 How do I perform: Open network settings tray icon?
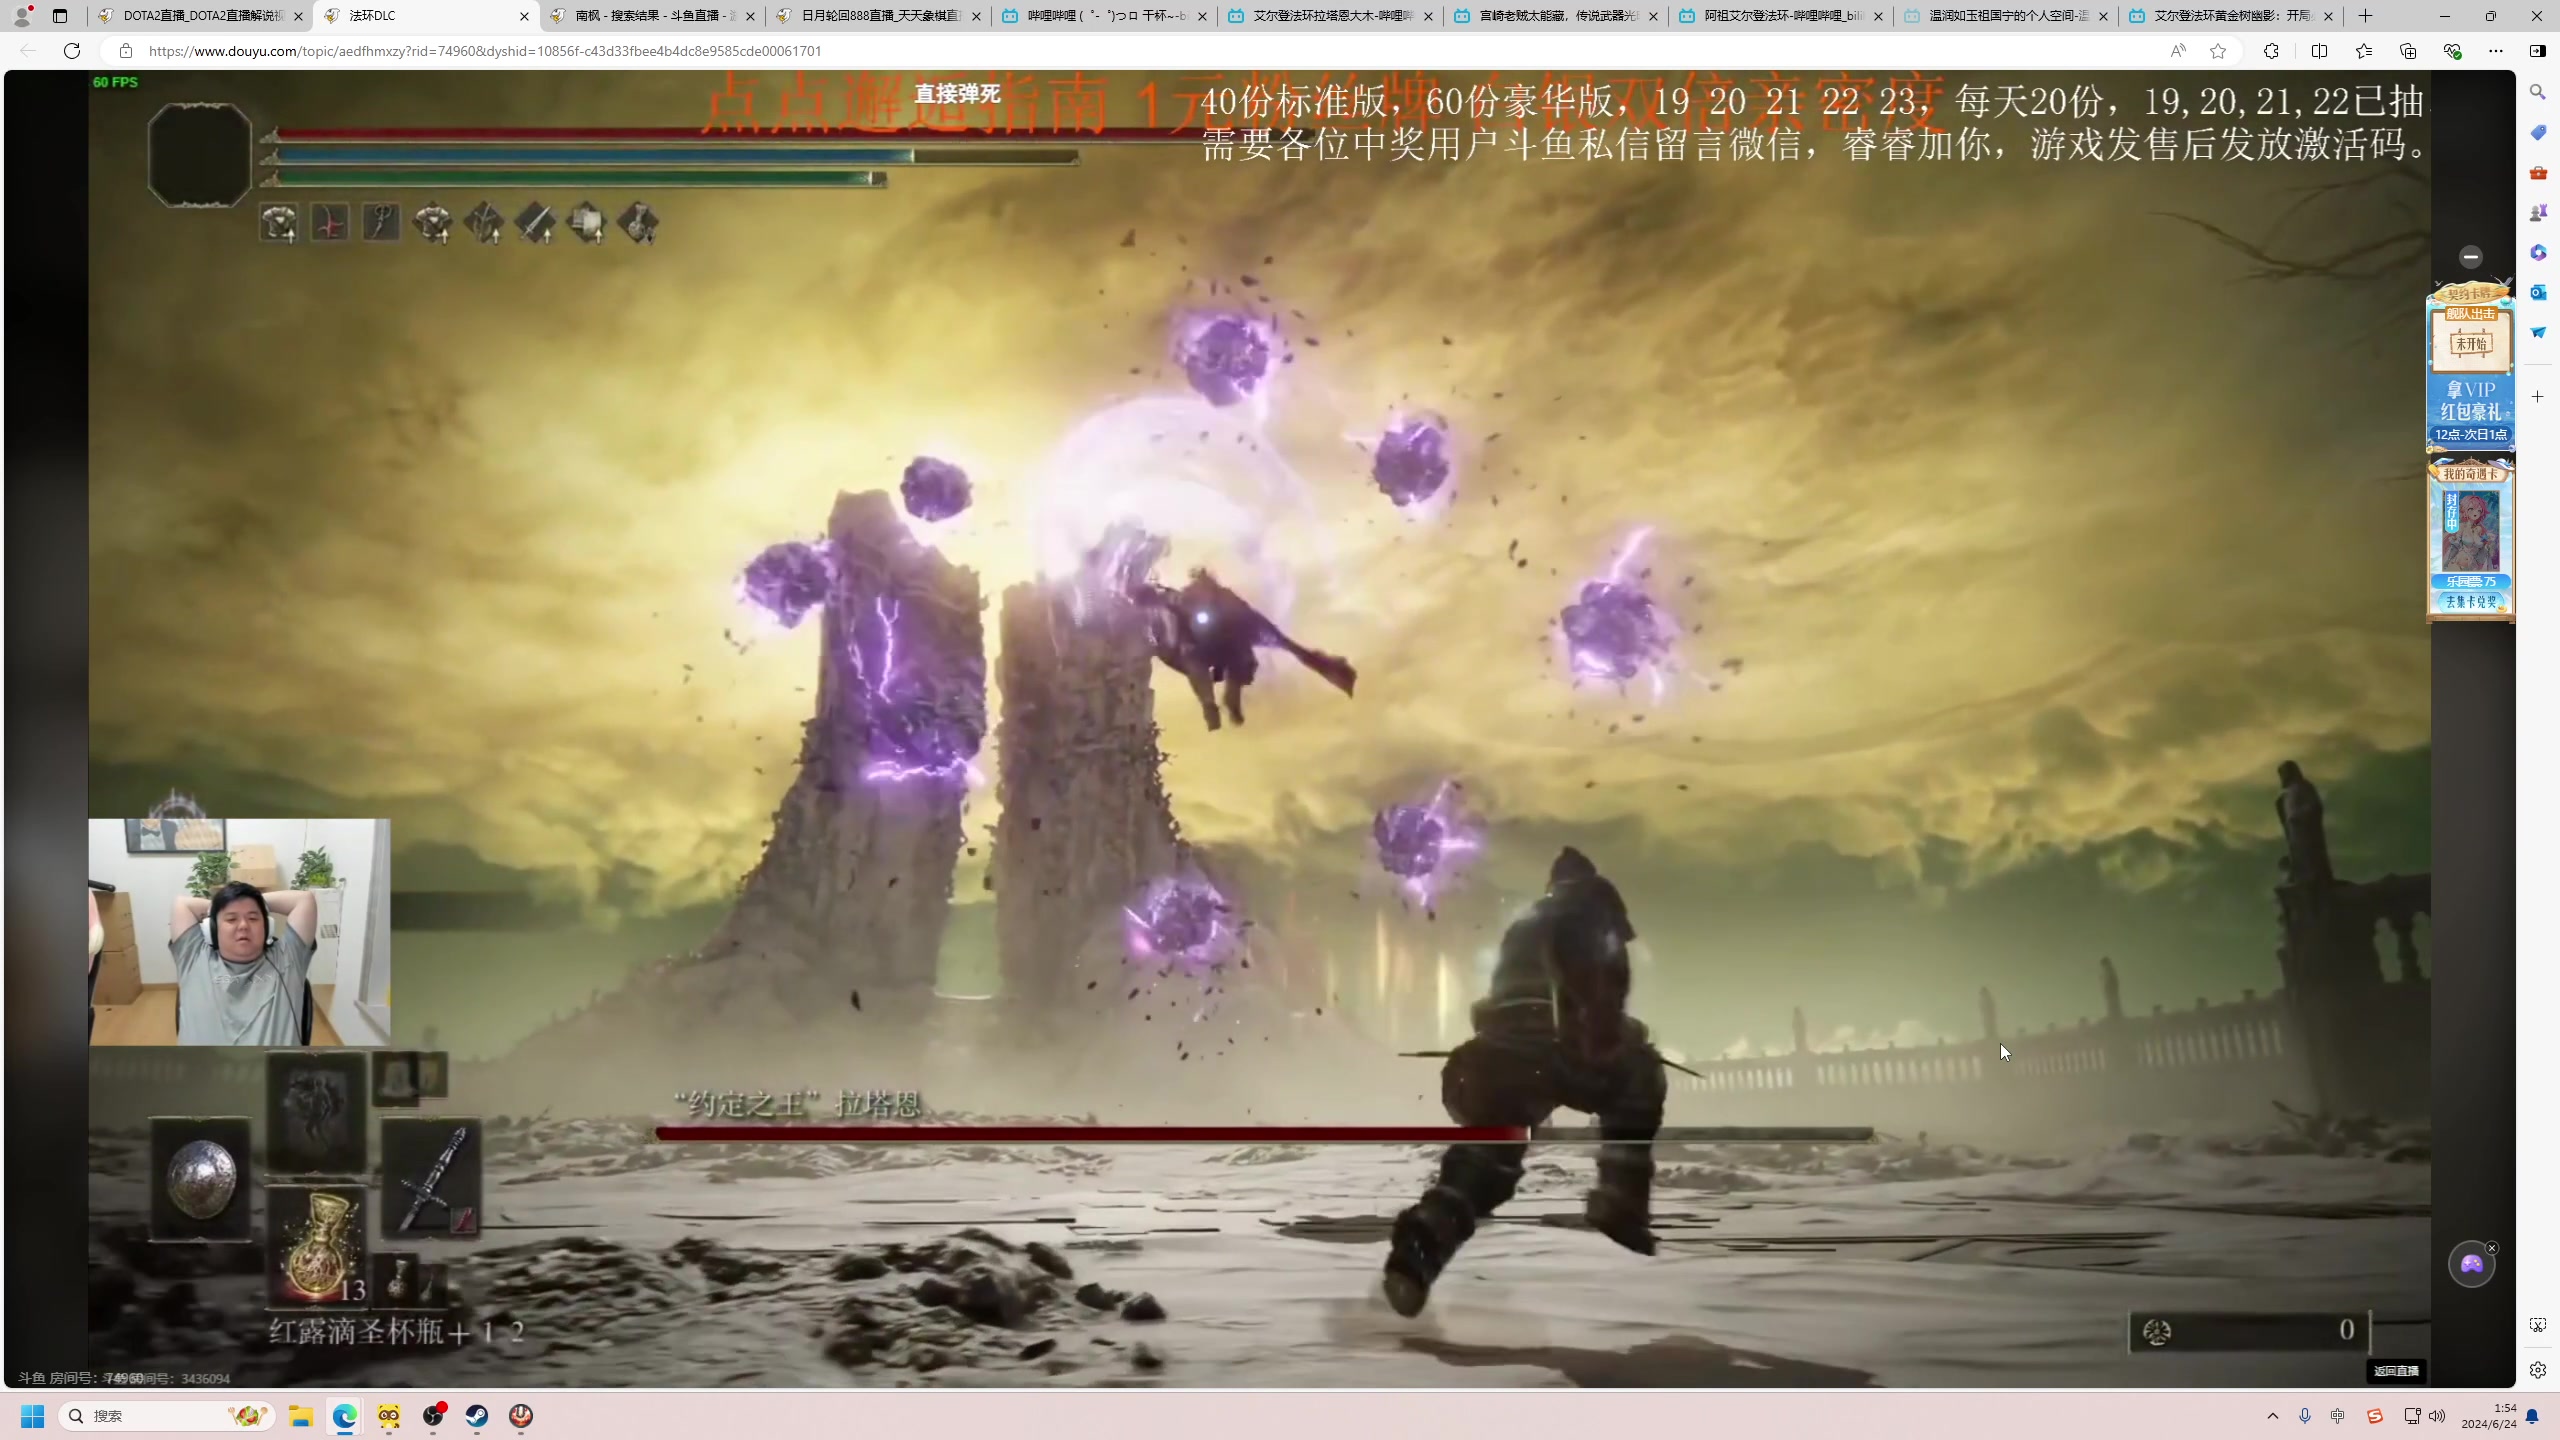point(2412,1416)
